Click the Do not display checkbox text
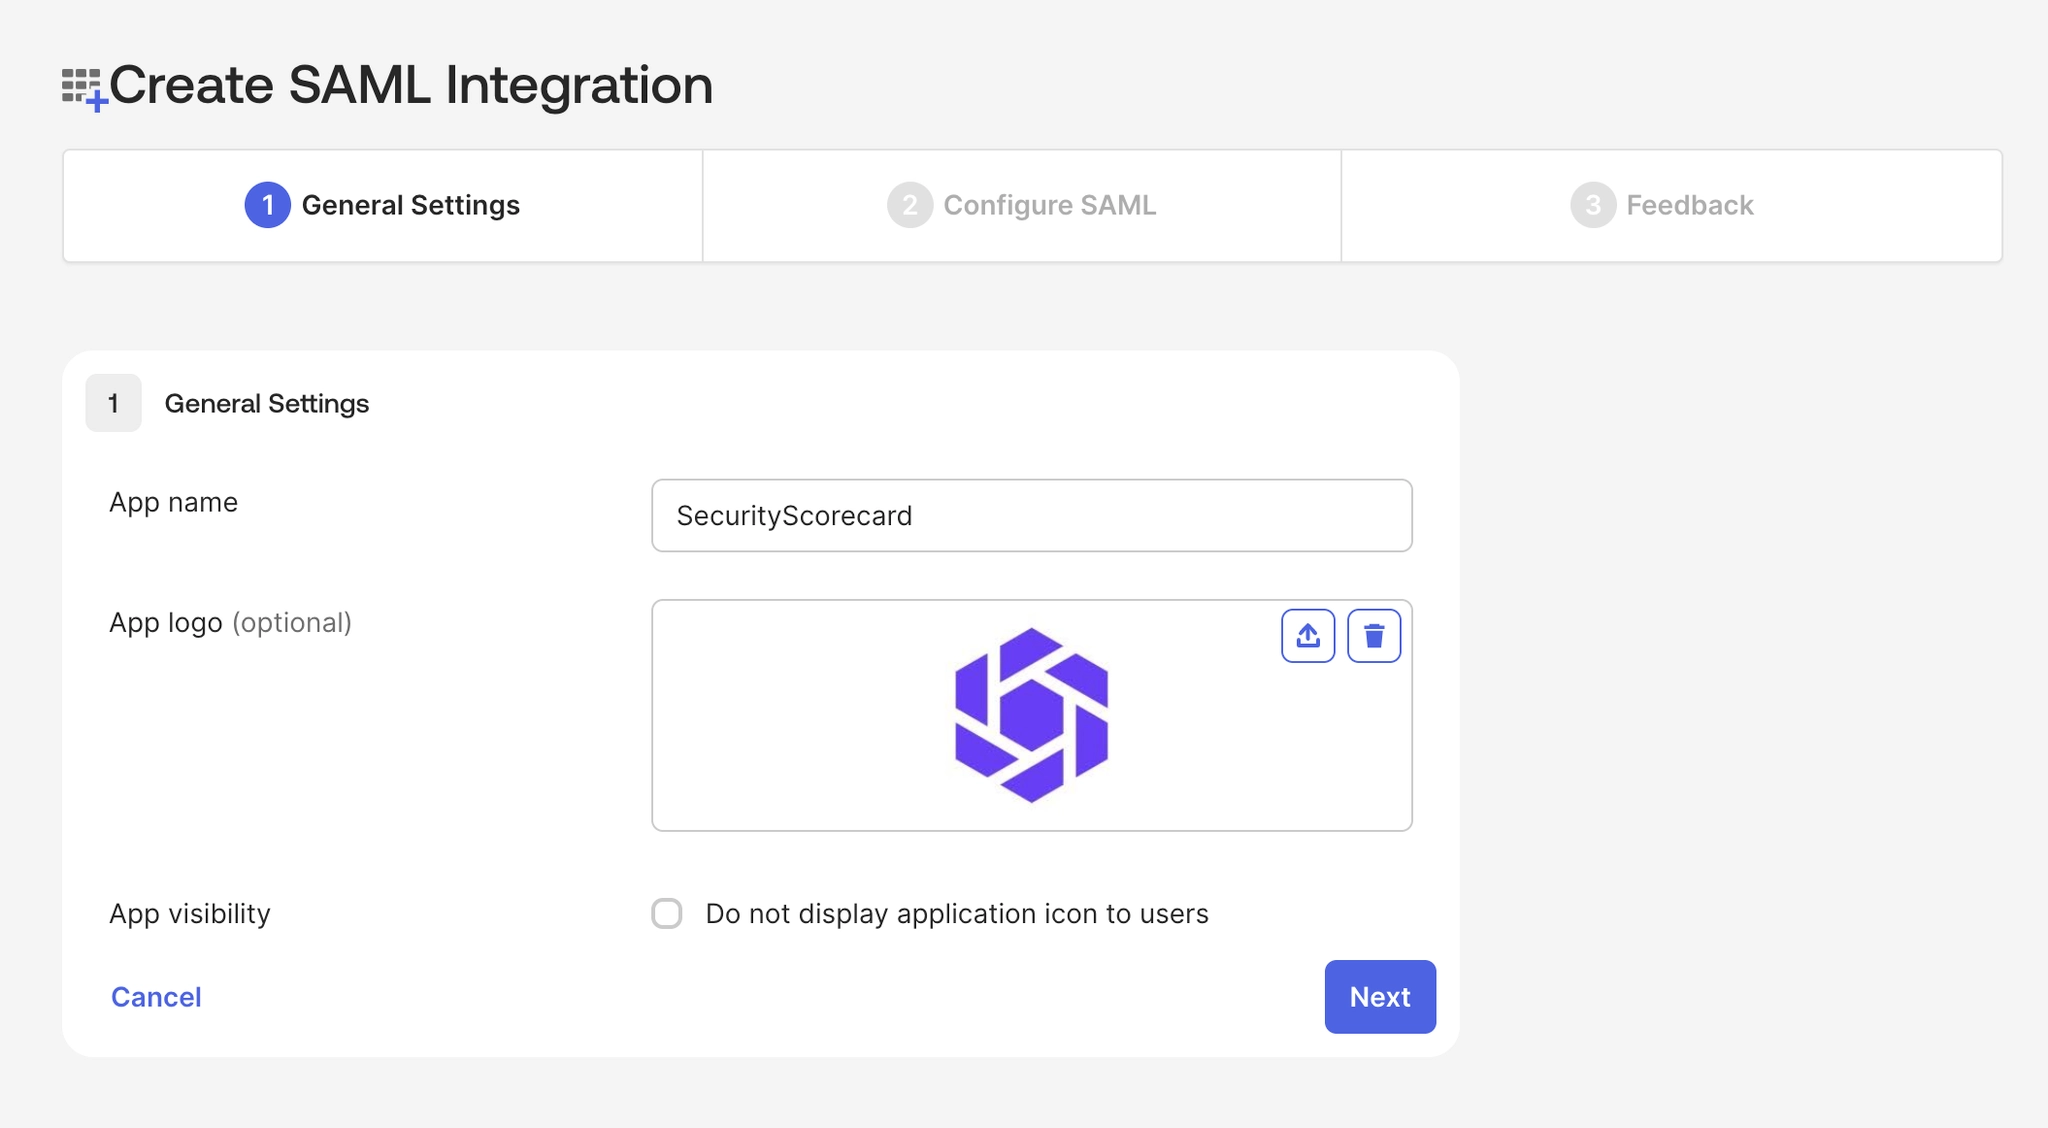2048x1128 pixels. tap(956, 913)
